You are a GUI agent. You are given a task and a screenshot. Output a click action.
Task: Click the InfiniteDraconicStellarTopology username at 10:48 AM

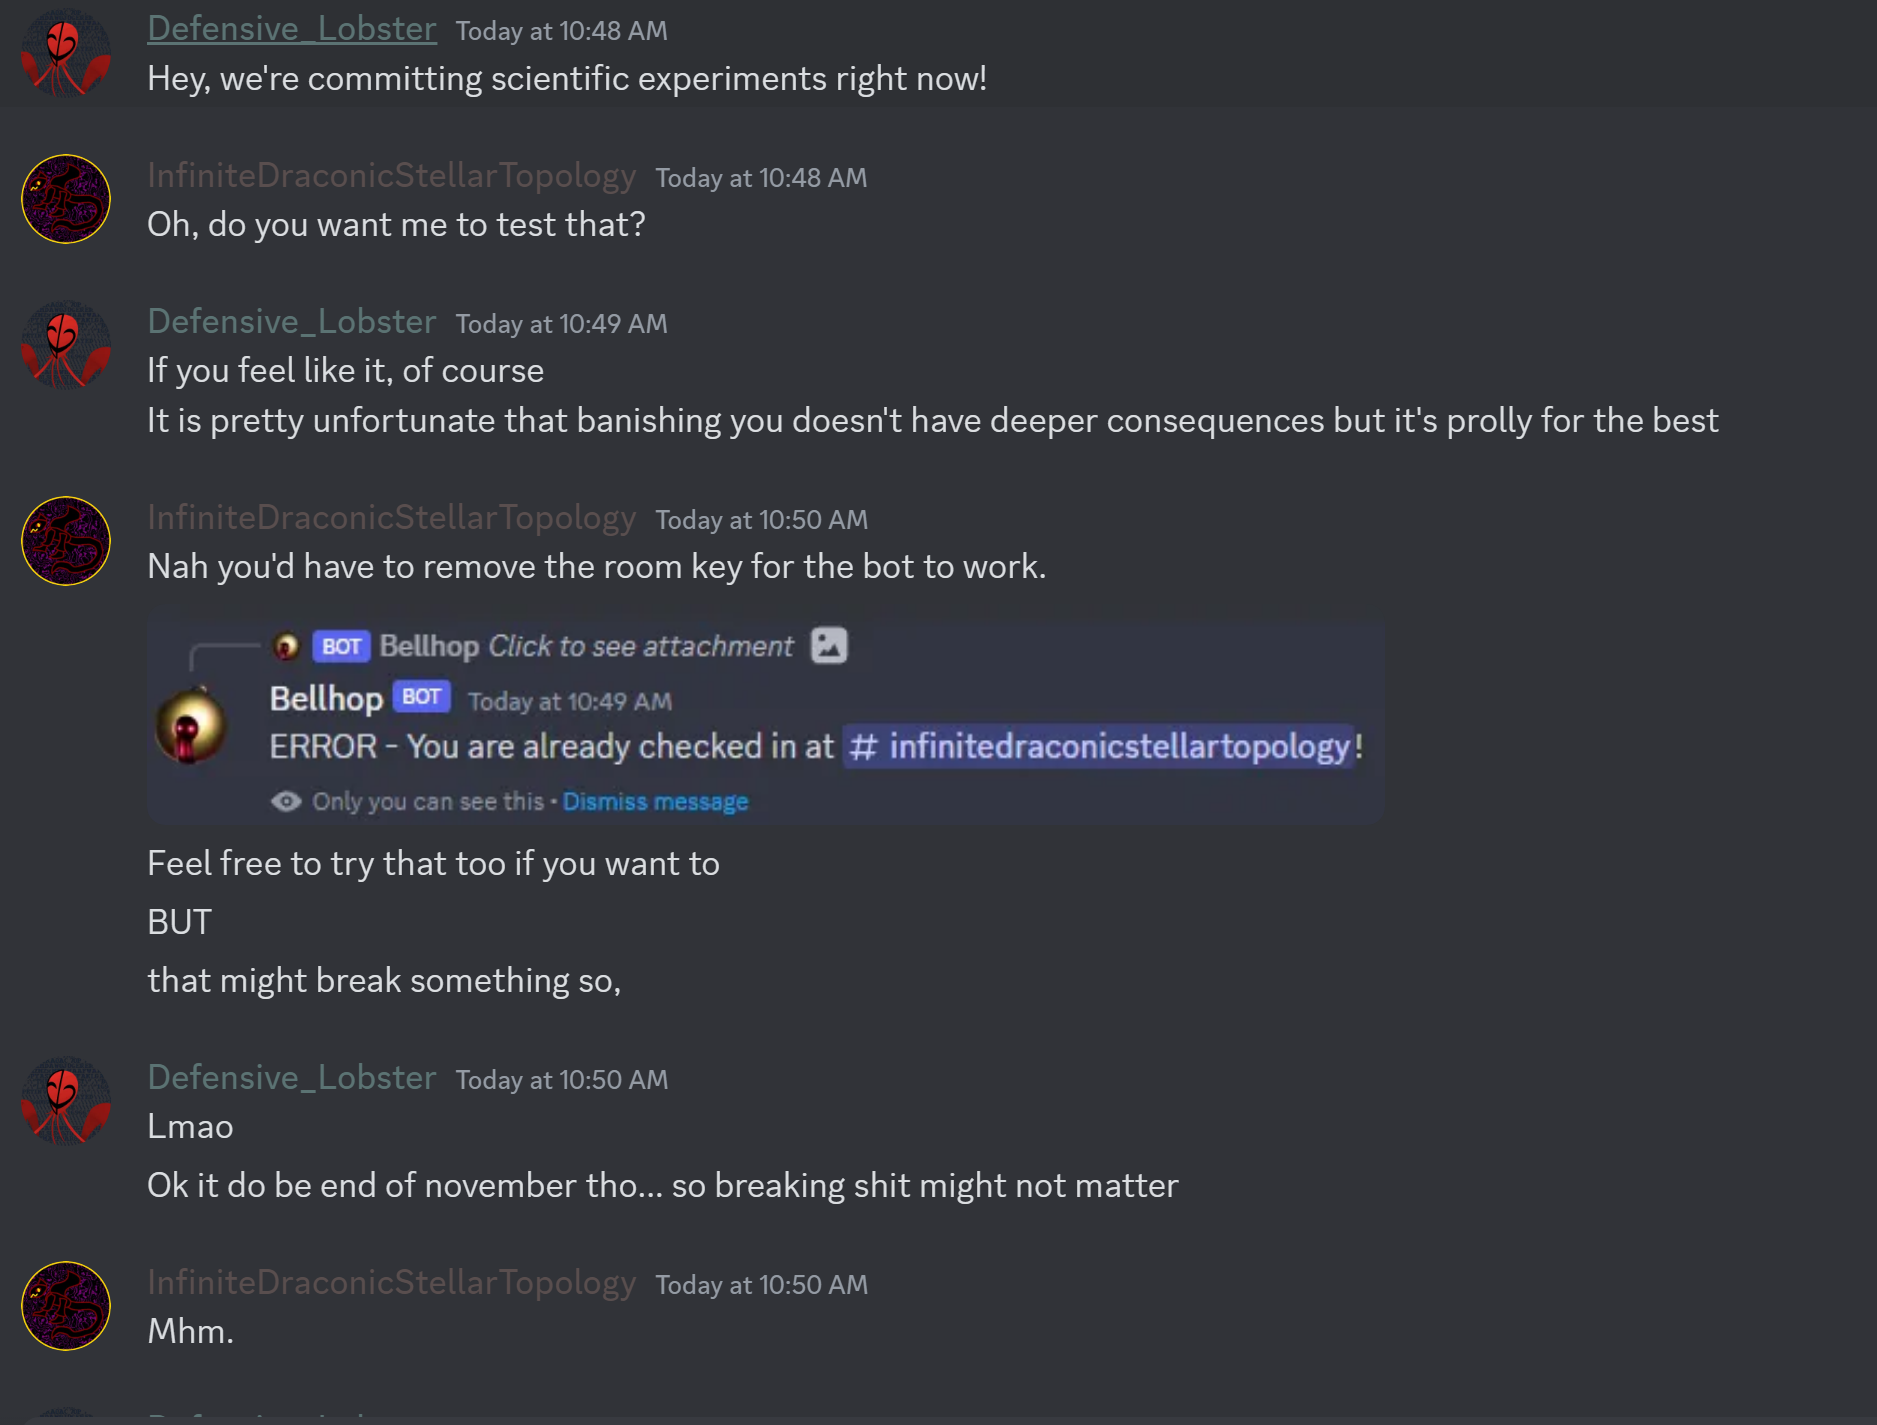[x=391, y=176]
